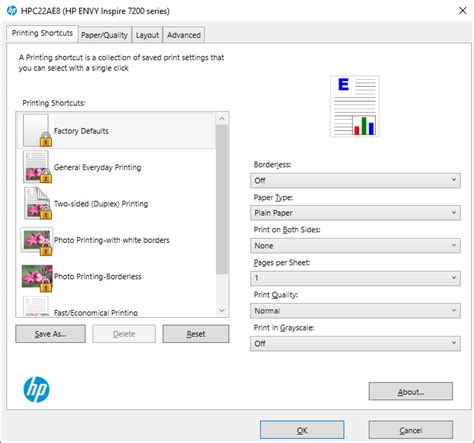
Task: Confirm with the OK button
Action: click(302, 430)
